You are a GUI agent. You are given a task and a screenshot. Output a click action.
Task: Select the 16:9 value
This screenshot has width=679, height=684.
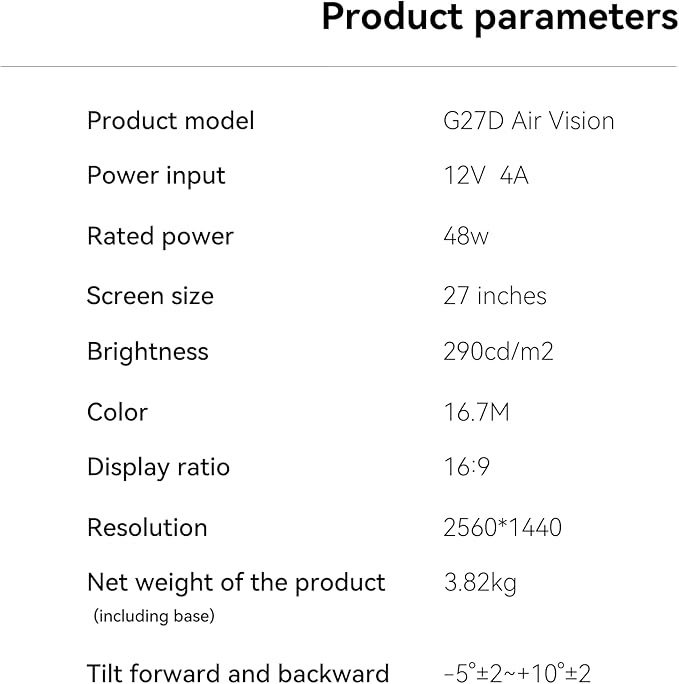tap(466, 467)
